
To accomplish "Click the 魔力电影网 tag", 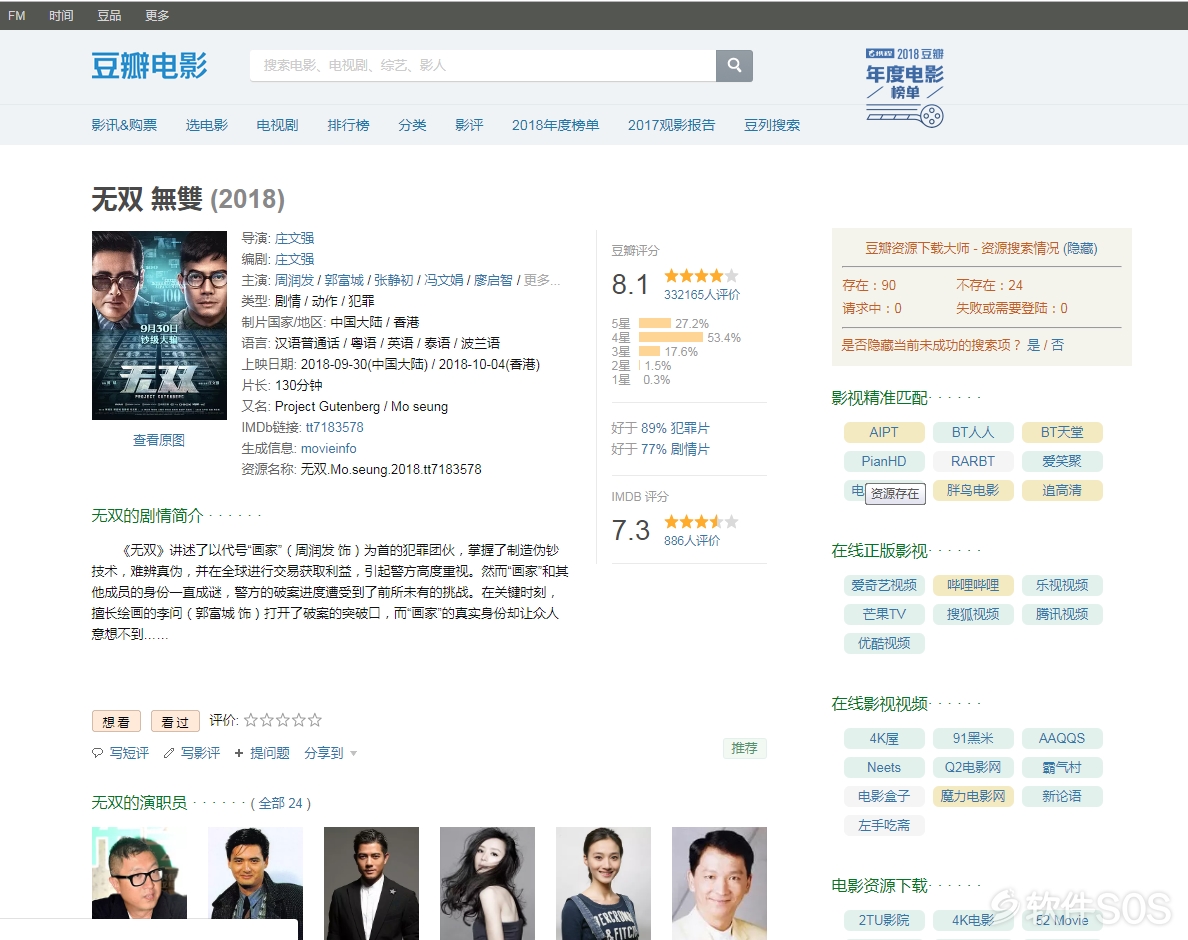I will (973, 796).
